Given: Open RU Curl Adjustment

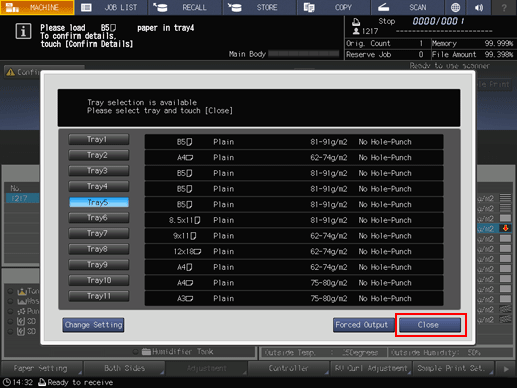Looking at the screenshot, I should pyautogui.click(x=371, y=368).
